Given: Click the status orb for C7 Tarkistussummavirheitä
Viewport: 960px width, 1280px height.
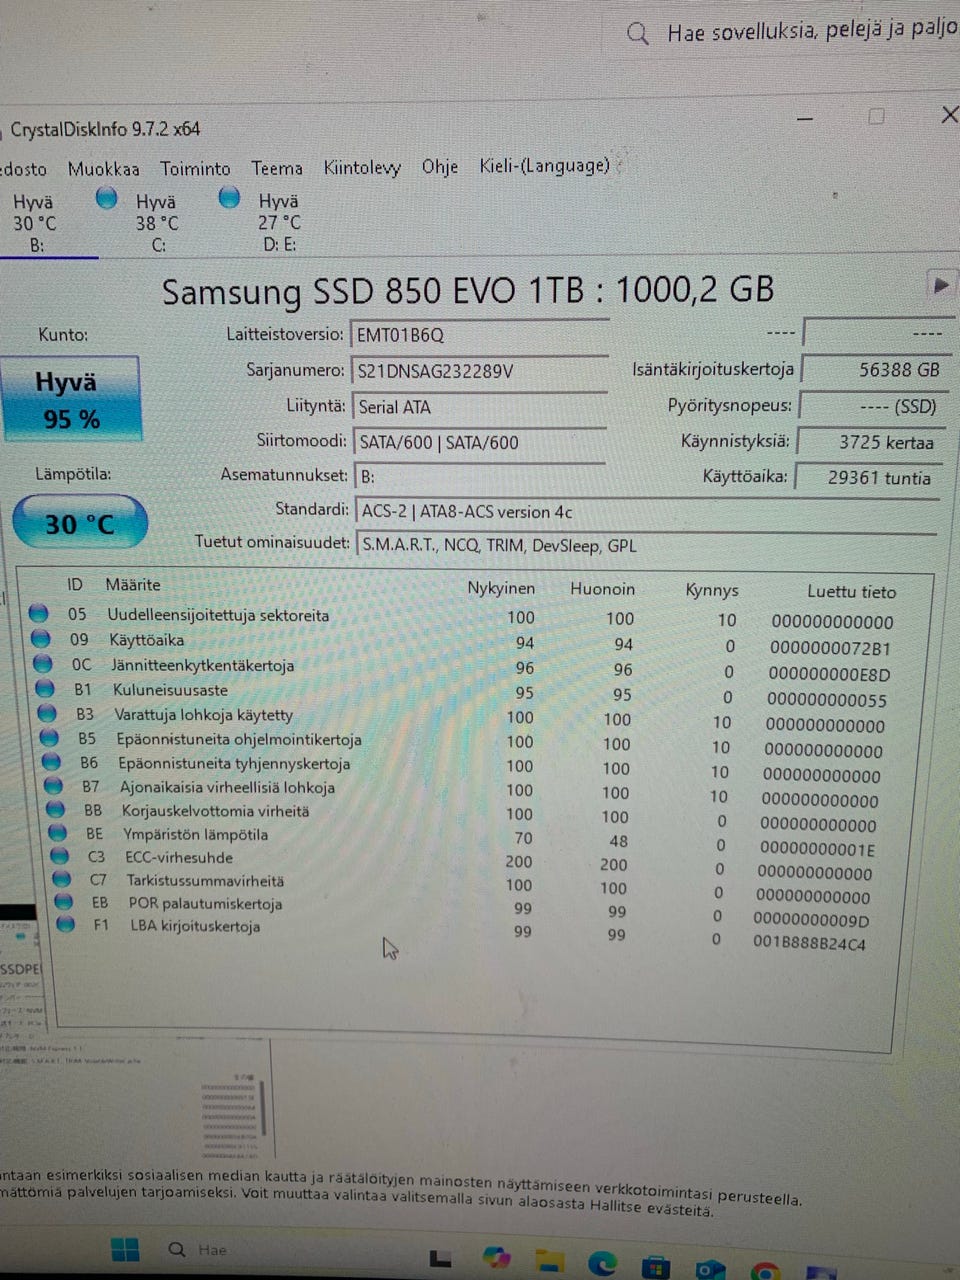Looking at the screenshot, I should point(62,879).
